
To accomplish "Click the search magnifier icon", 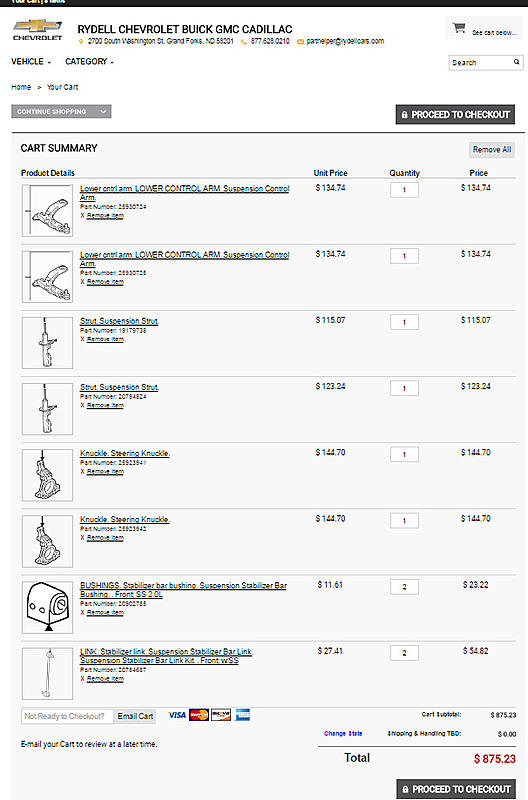I will click(516, 62).
